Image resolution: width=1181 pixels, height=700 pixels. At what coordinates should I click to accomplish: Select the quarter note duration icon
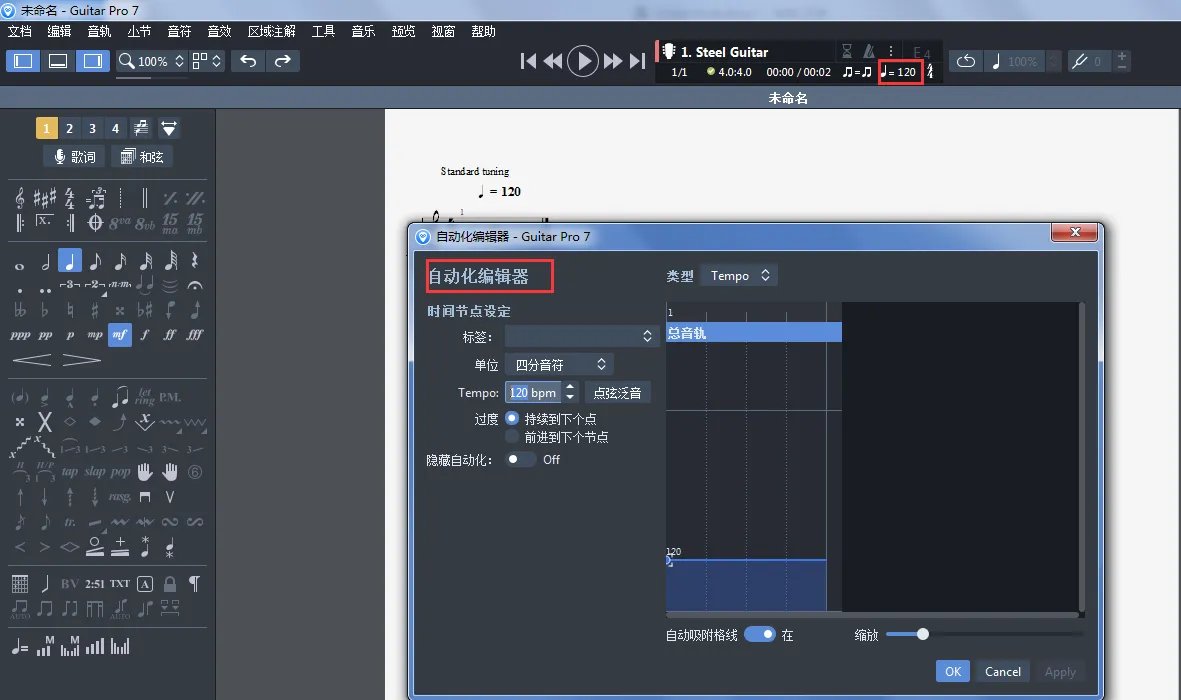click(69, 260)
